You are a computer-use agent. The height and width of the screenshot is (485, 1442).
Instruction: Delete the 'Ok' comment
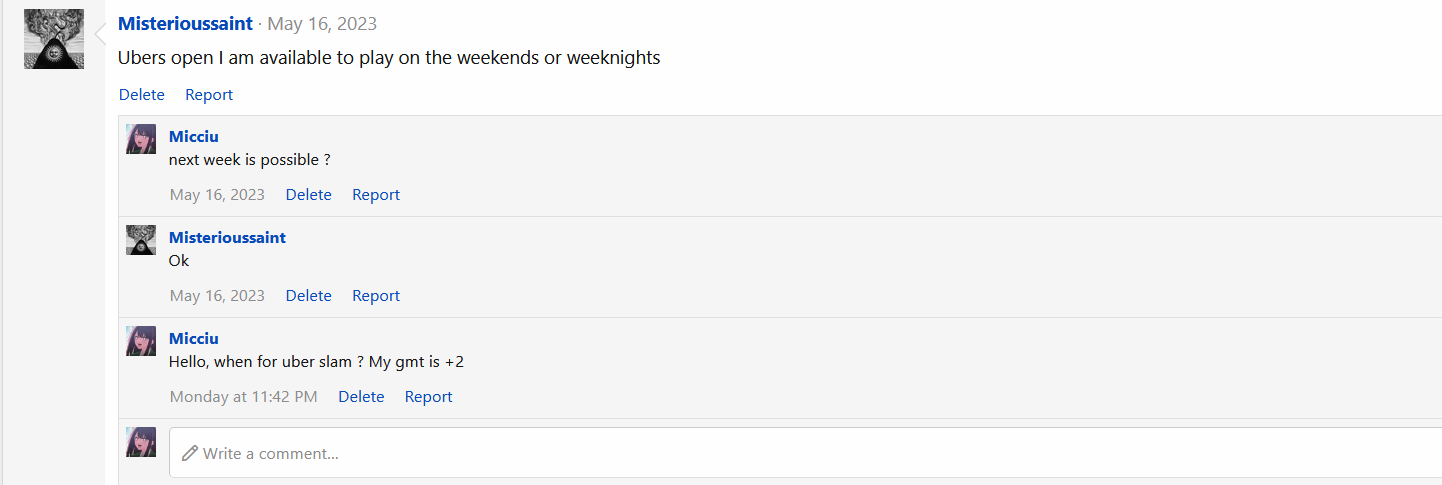tap(308, 296)
